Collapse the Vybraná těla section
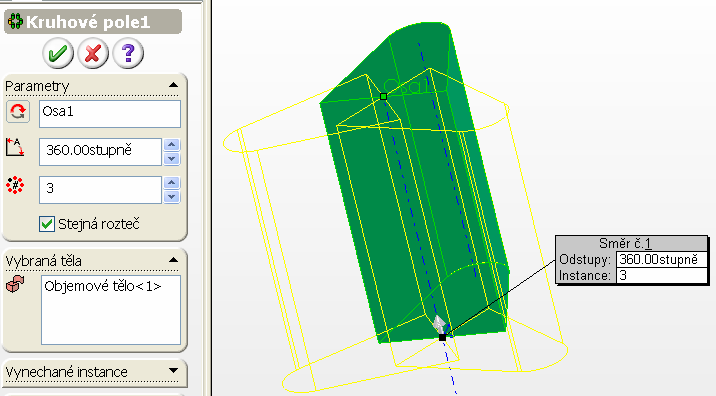Image resolution: width=716 pixels, height=396 pixels. point(173,260)
